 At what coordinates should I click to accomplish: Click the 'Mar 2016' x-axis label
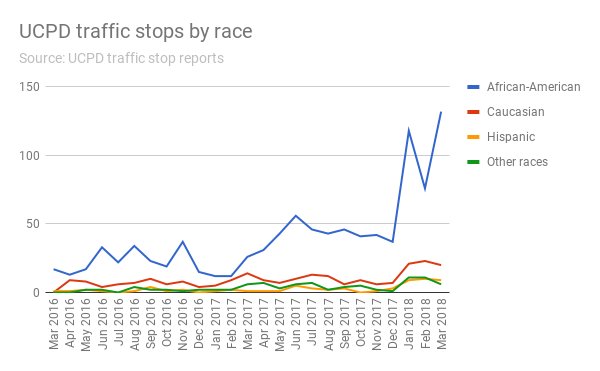54,324
